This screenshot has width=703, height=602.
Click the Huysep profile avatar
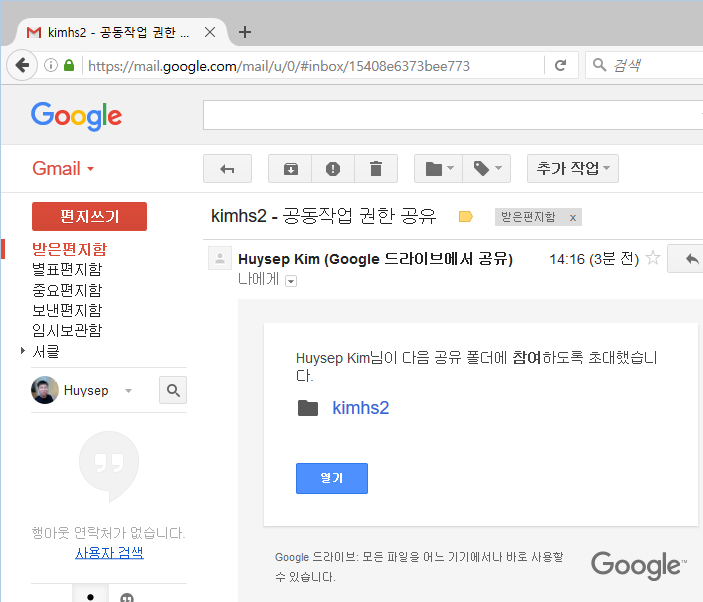[x=45, y=390]
